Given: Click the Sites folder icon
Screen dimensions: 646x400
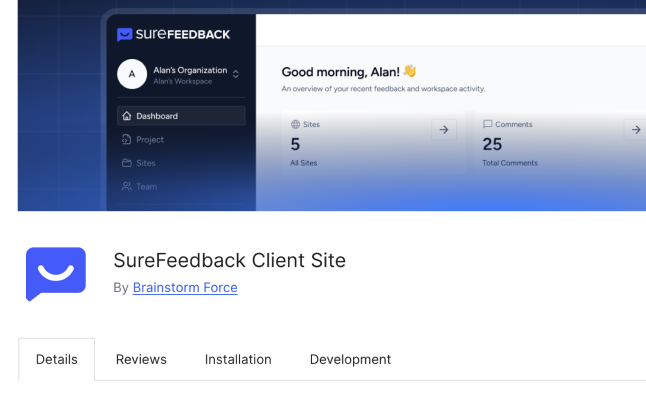Looking at the screenshot, I should pyautogui.click(x=126, y=163).
